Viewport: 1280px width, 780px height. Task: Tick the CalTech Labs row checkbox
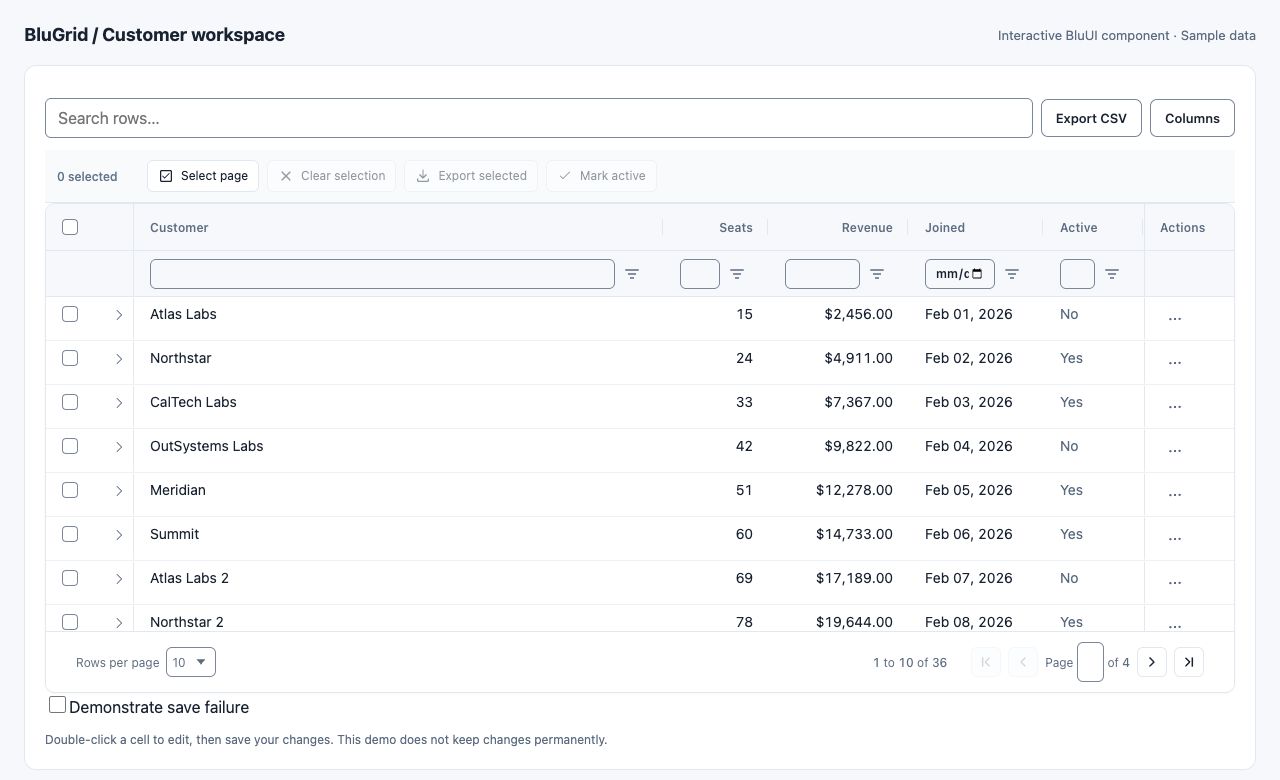point(70,402)
